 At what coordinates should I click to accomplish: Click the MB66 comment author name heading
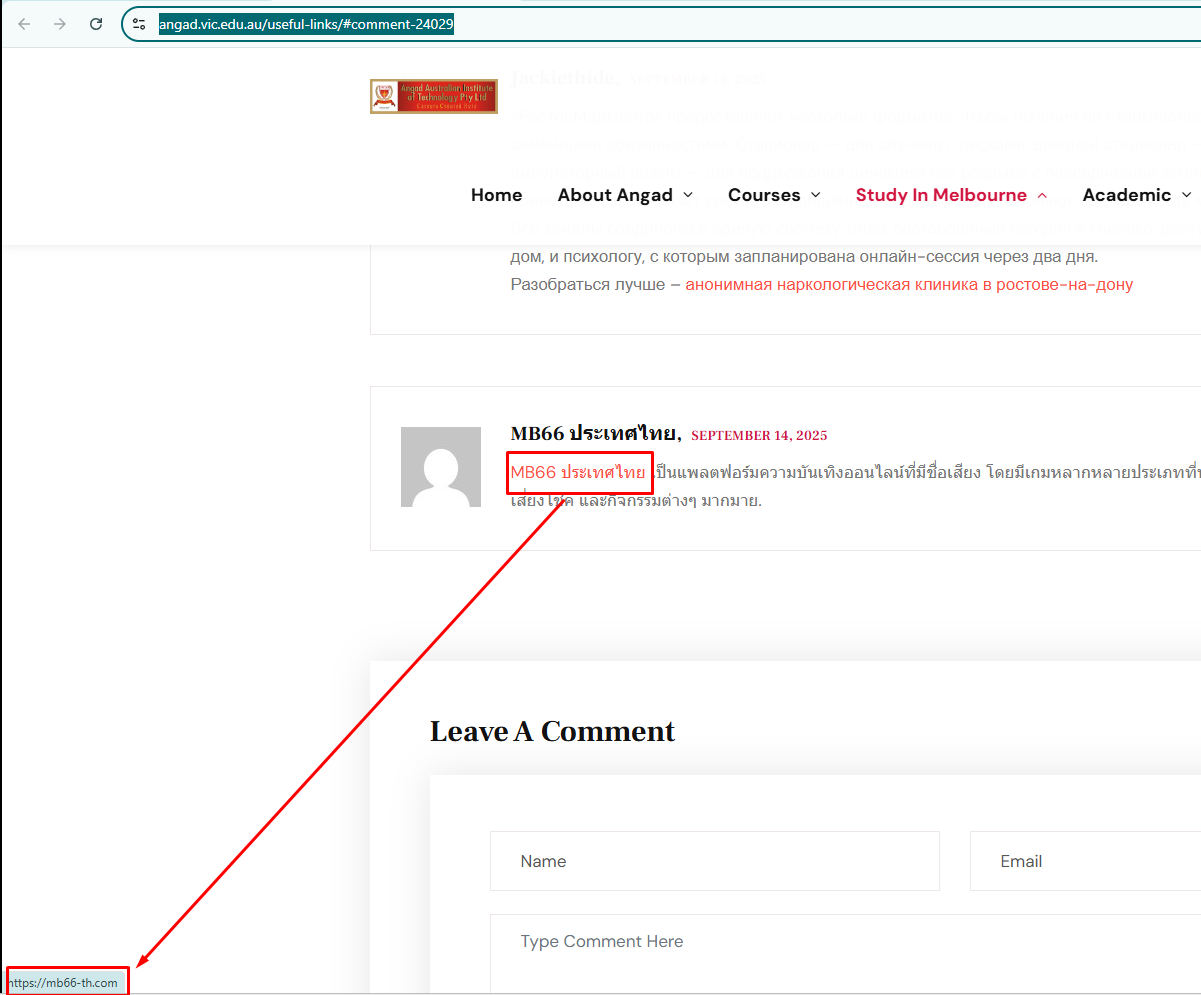tap(596, 434)
